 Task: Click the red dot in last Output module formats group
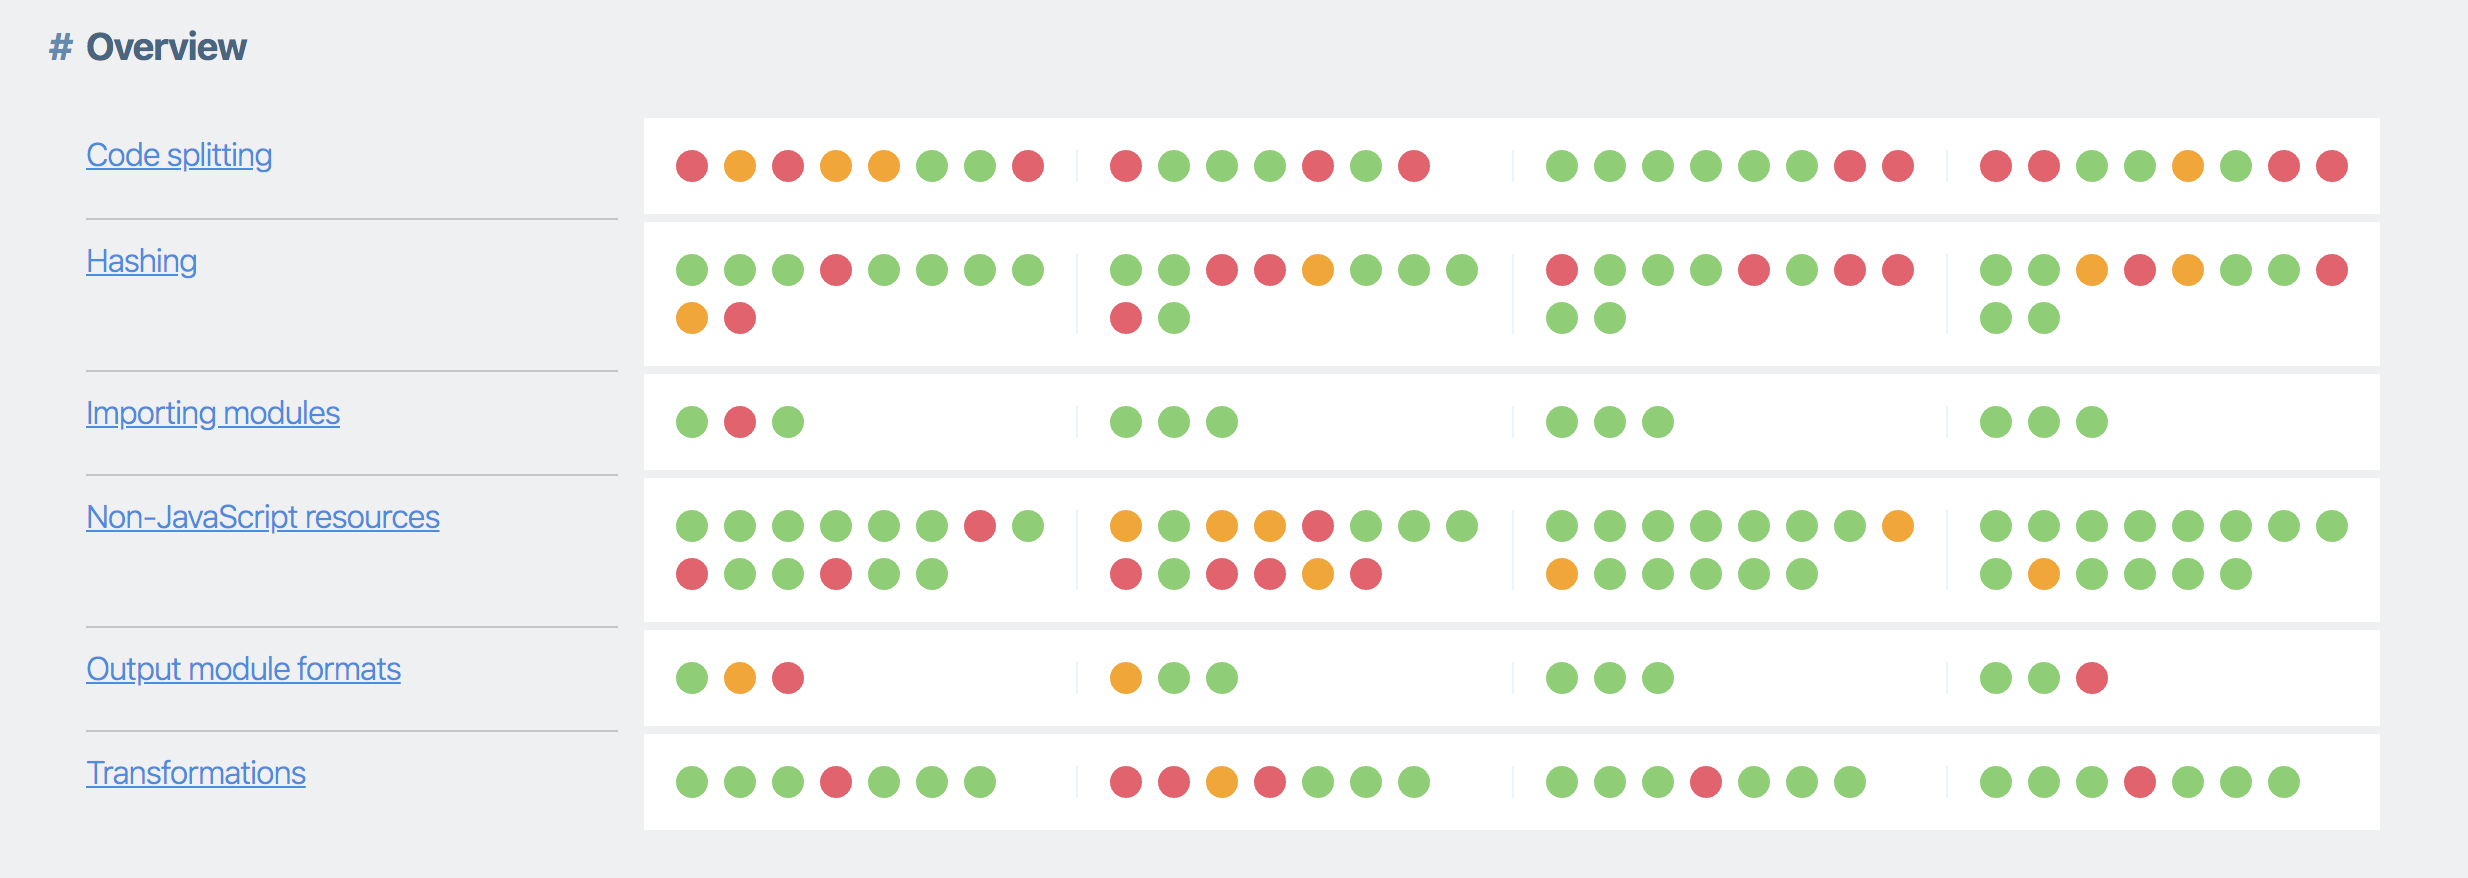click(2092, 678)
